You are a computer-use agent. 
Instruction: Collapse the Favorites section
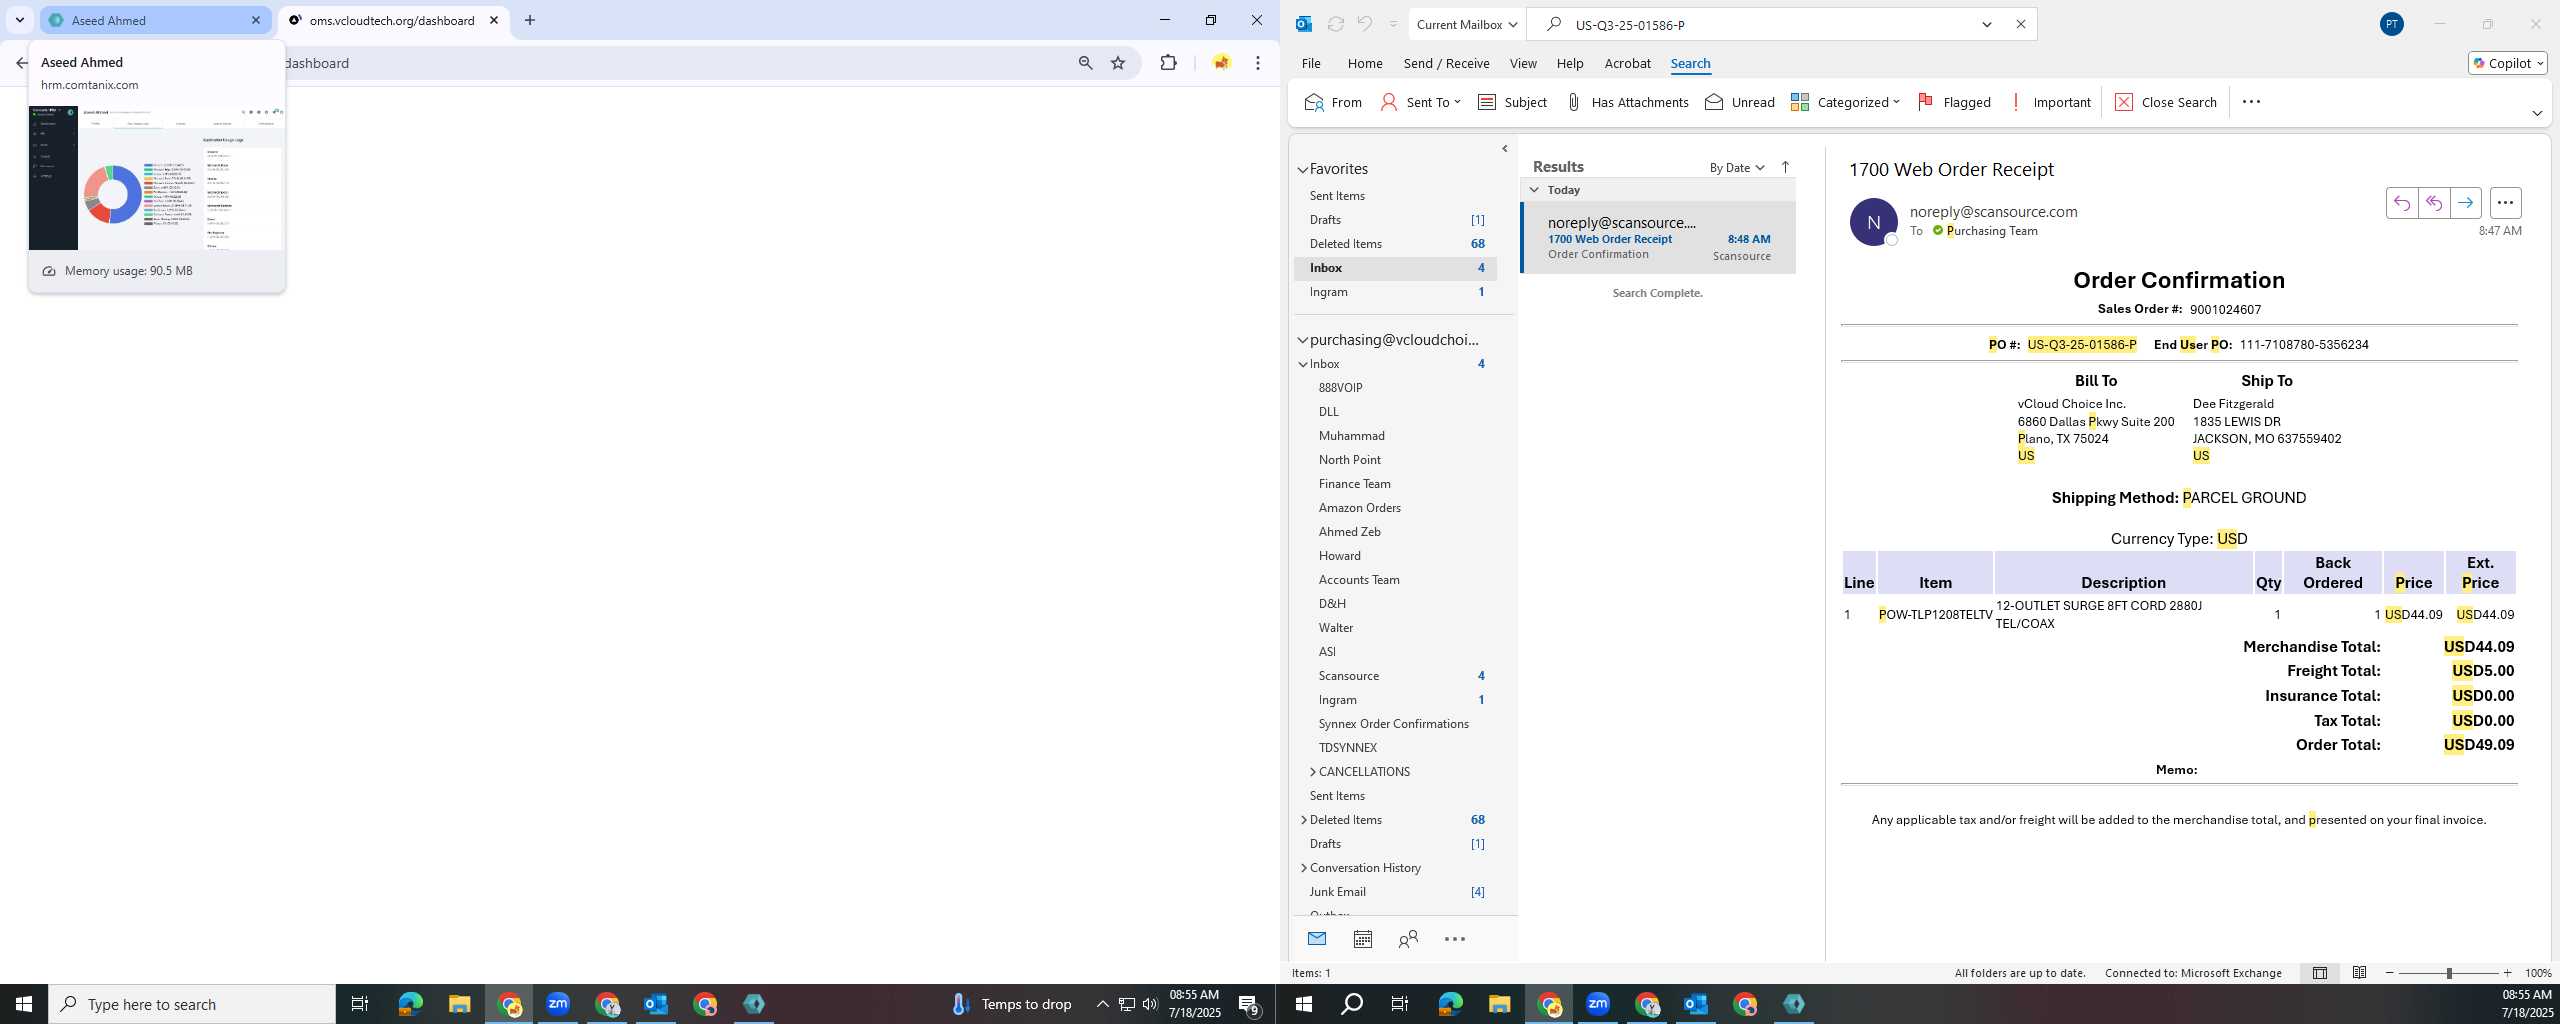(1303, 170)
